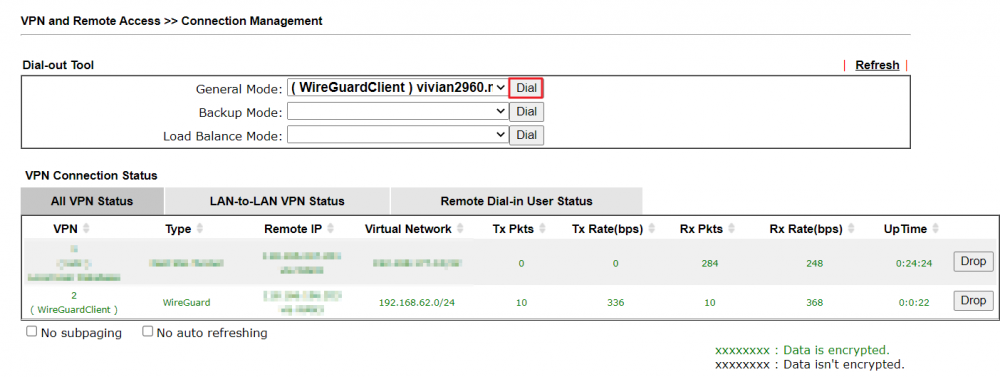Click the Refresh link
Image resolution: width=1000 pixels, height=377 pixels.
877,65
